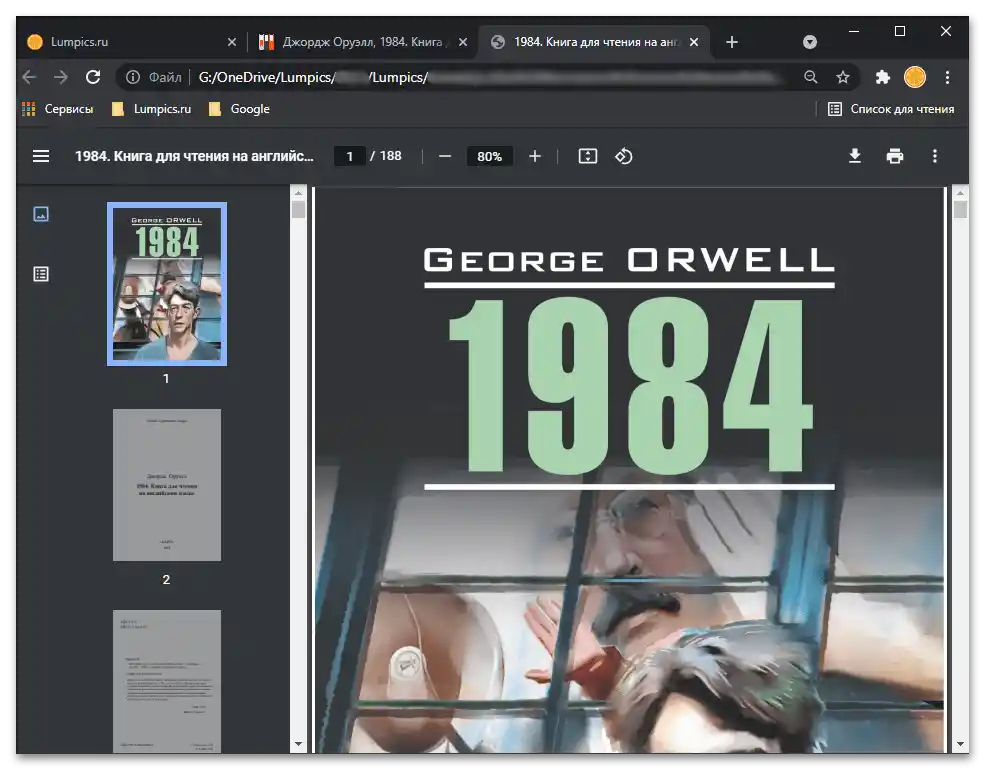This screenshot has height=770, width=985.
Task: Click thumbnail panel scroll up arrow
Action: (298, 193)
